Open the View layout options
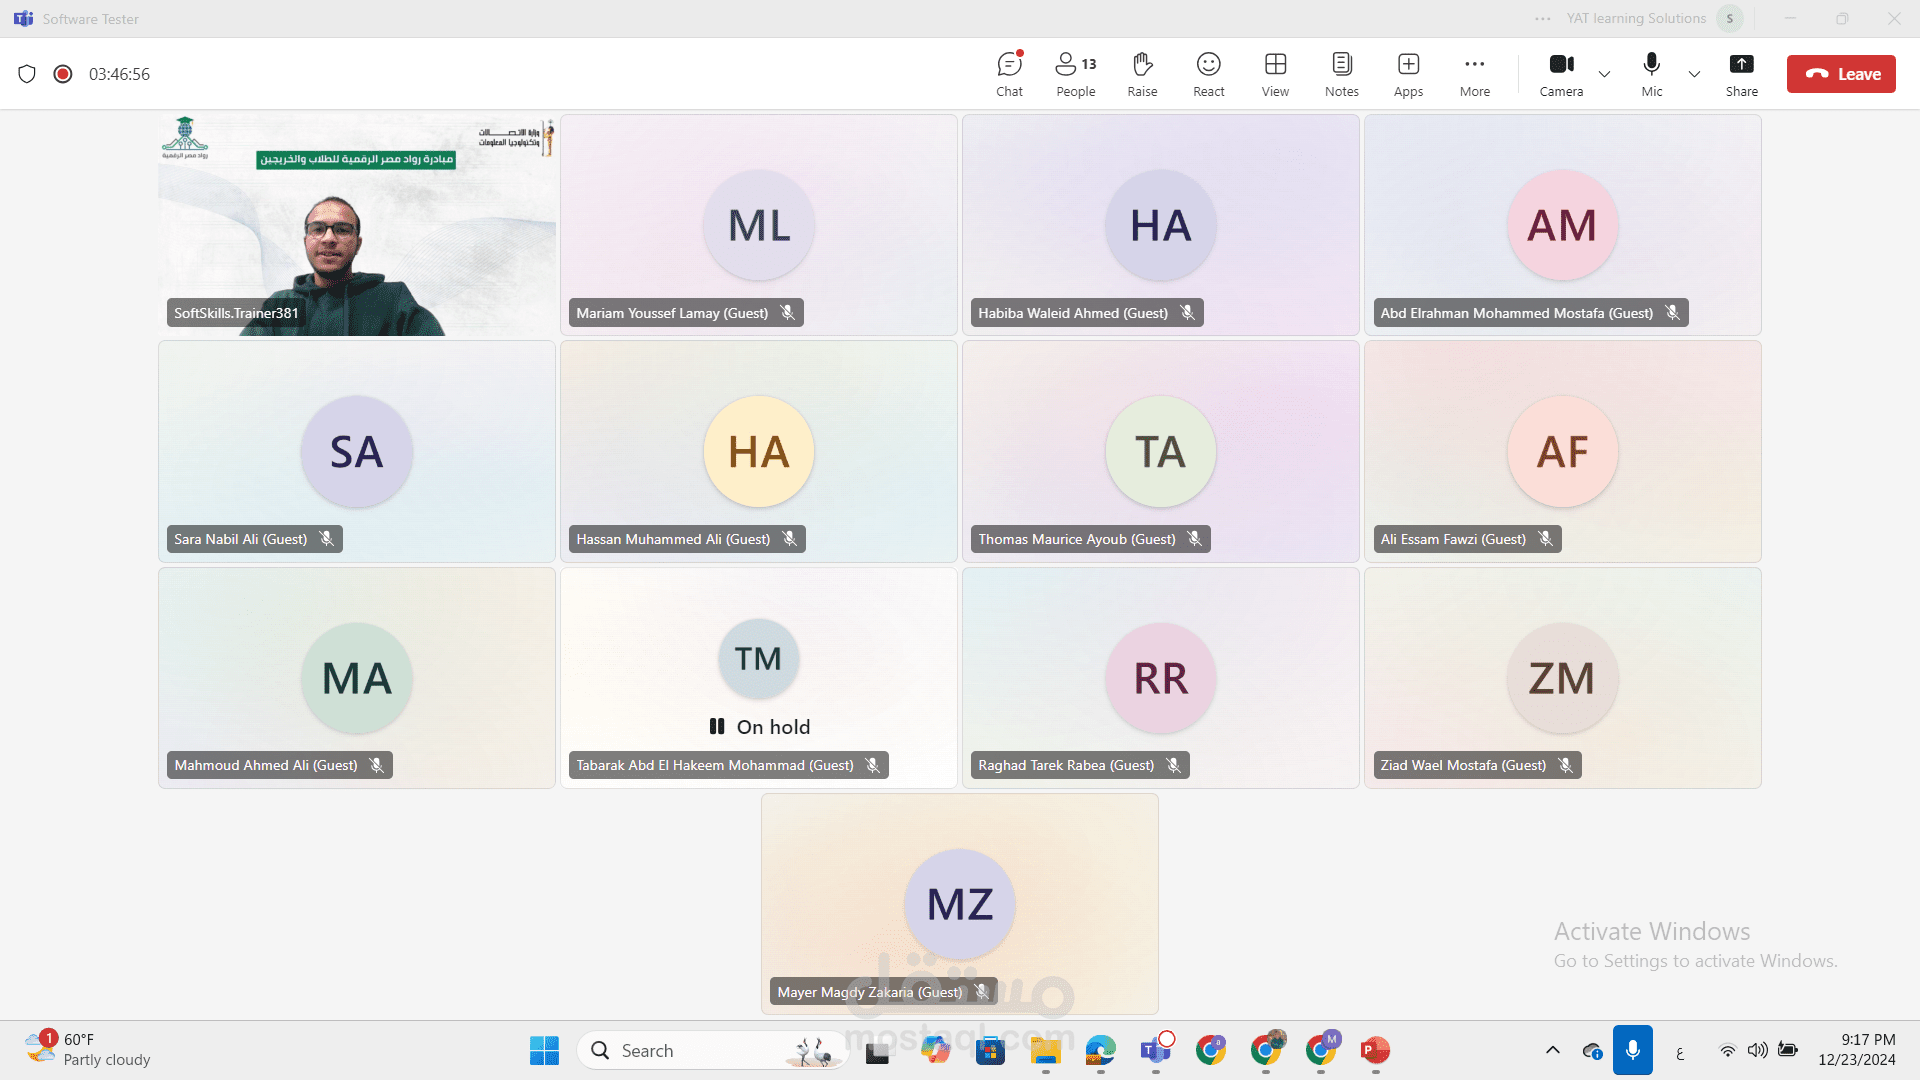 [x=1275, y=74]
